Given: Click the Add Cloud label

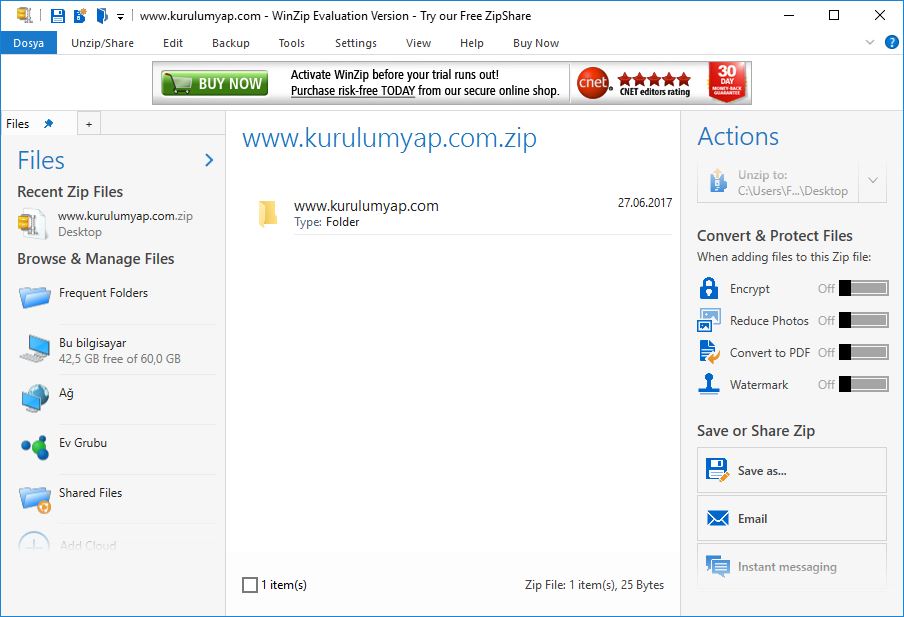Looking at the screenshot, I should (x=88, y=545).
